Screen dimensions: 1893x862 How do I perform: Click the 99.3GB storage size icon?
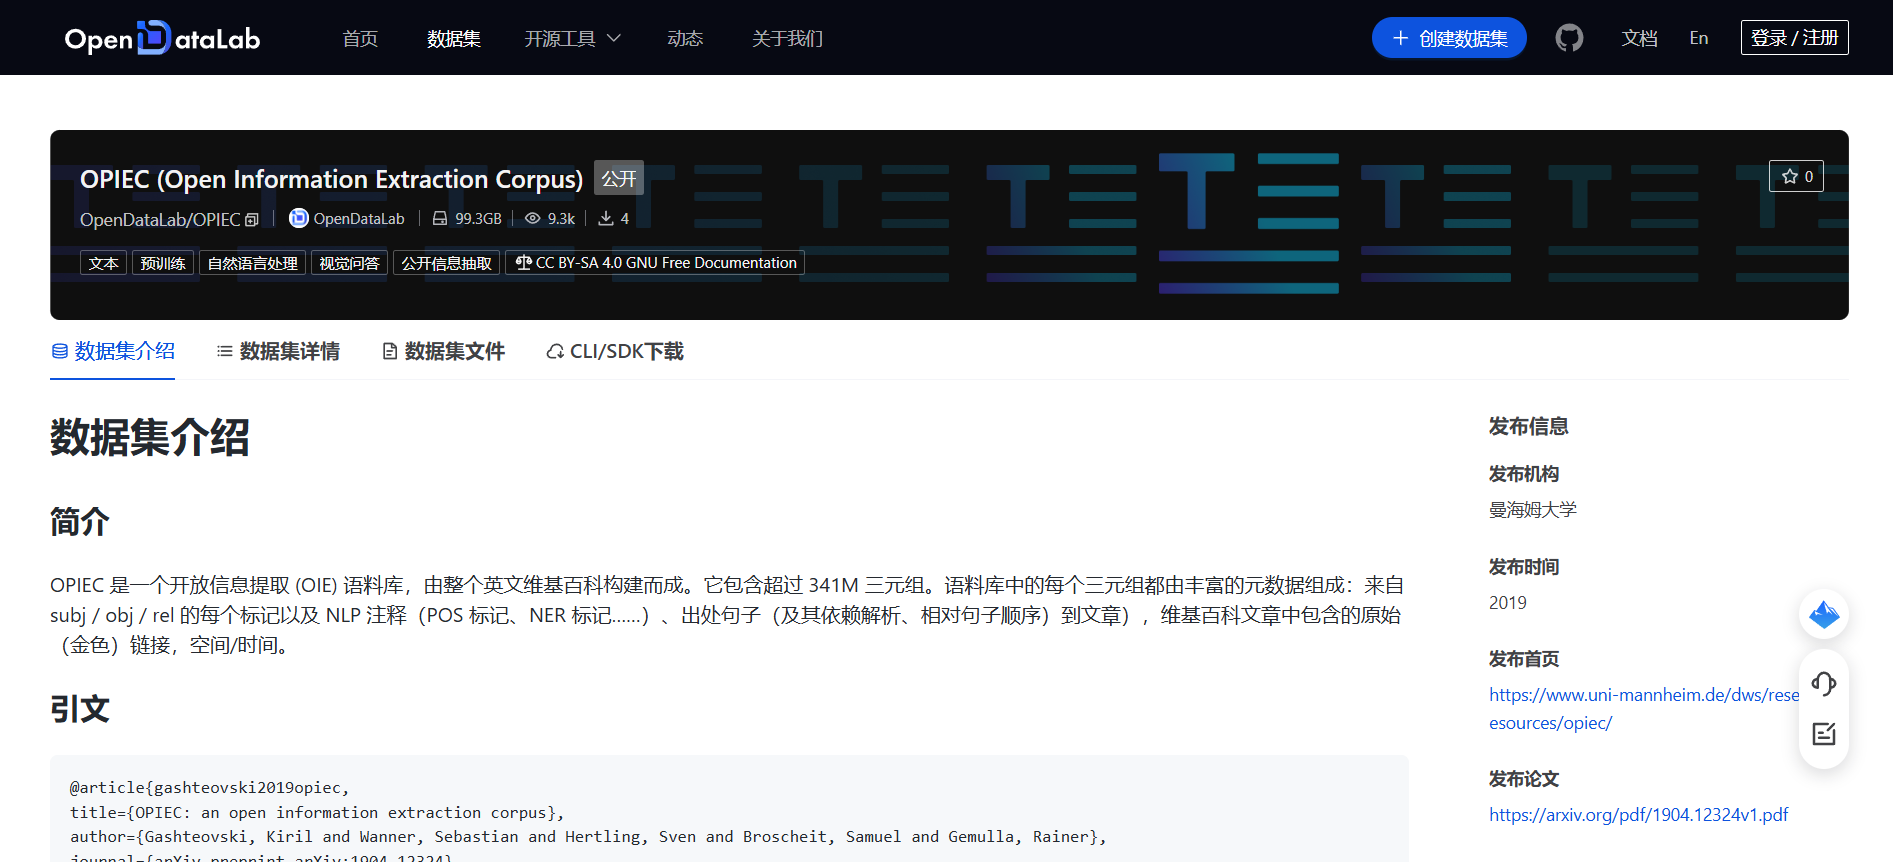coord(439,218)
